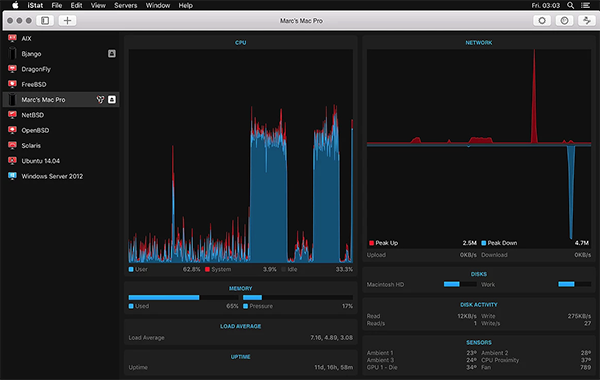
Task: Open the Notification Center menu bar icon
Action: (585, 5)
